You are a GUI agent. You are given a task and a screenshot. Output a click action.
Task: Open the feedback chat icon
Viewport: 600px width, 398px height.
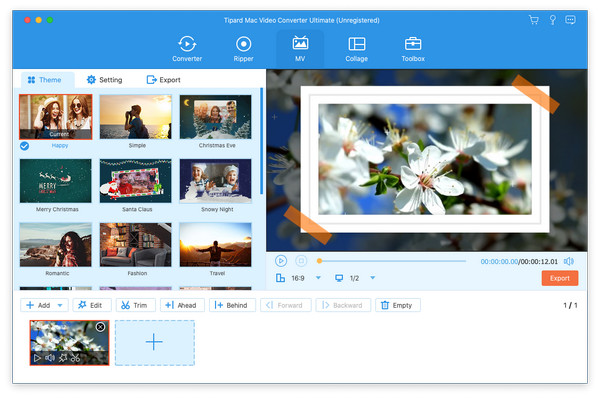[x=570, y=20]
